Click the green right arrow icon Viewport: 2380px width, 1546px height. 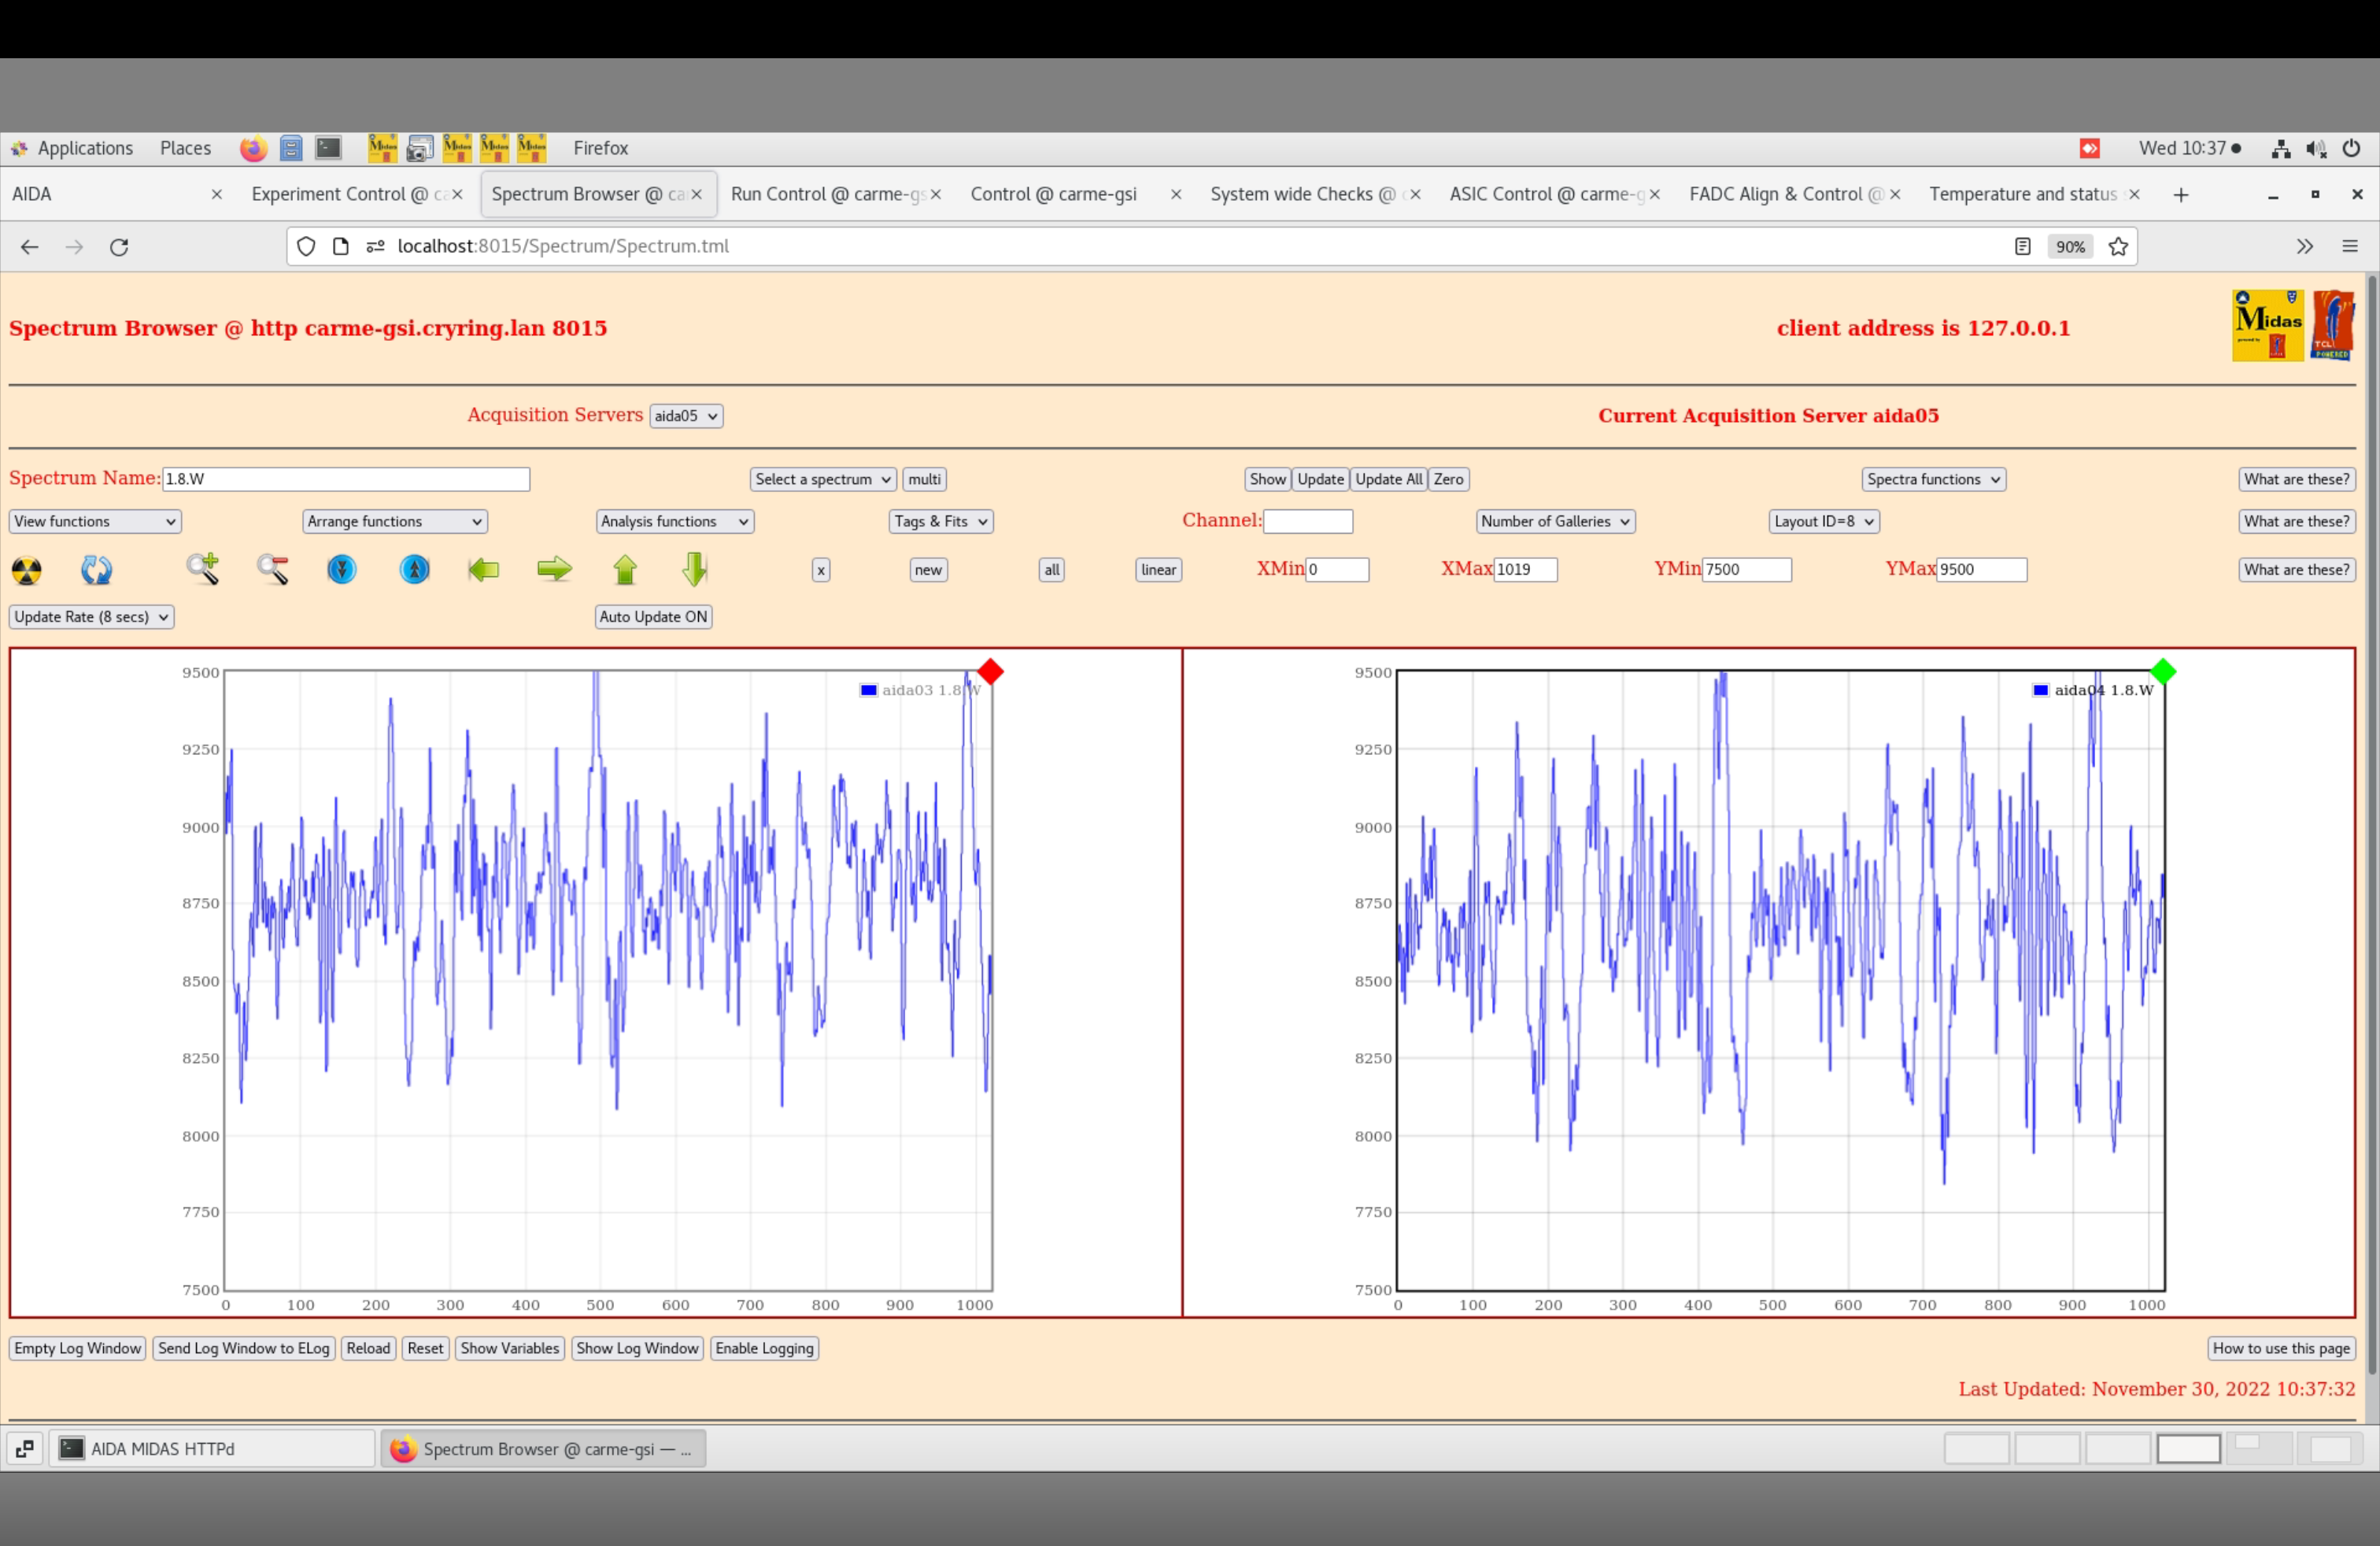pyautogui.click(x=554, y=570)
